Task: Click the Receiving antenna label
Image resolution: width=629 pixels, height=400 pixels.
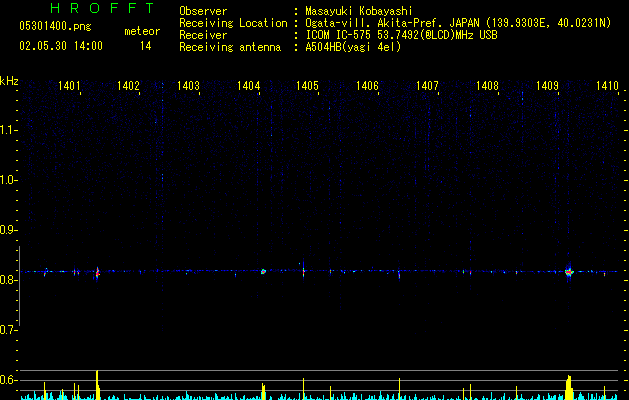Action: coord(230,47)
